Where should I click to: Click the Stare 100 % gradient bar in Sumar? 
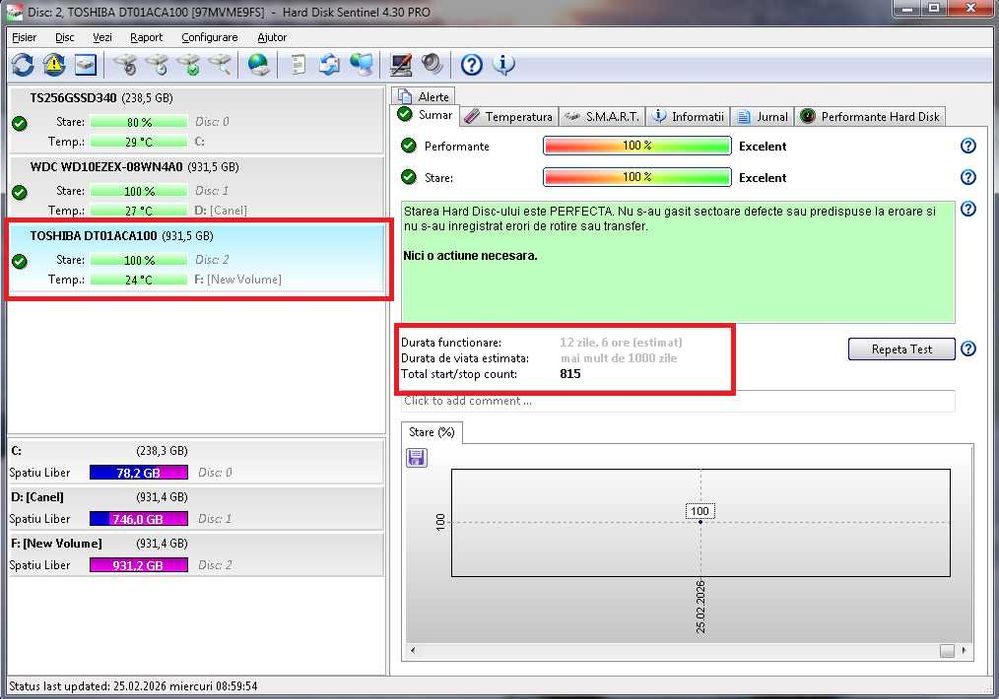pos(637,177)
